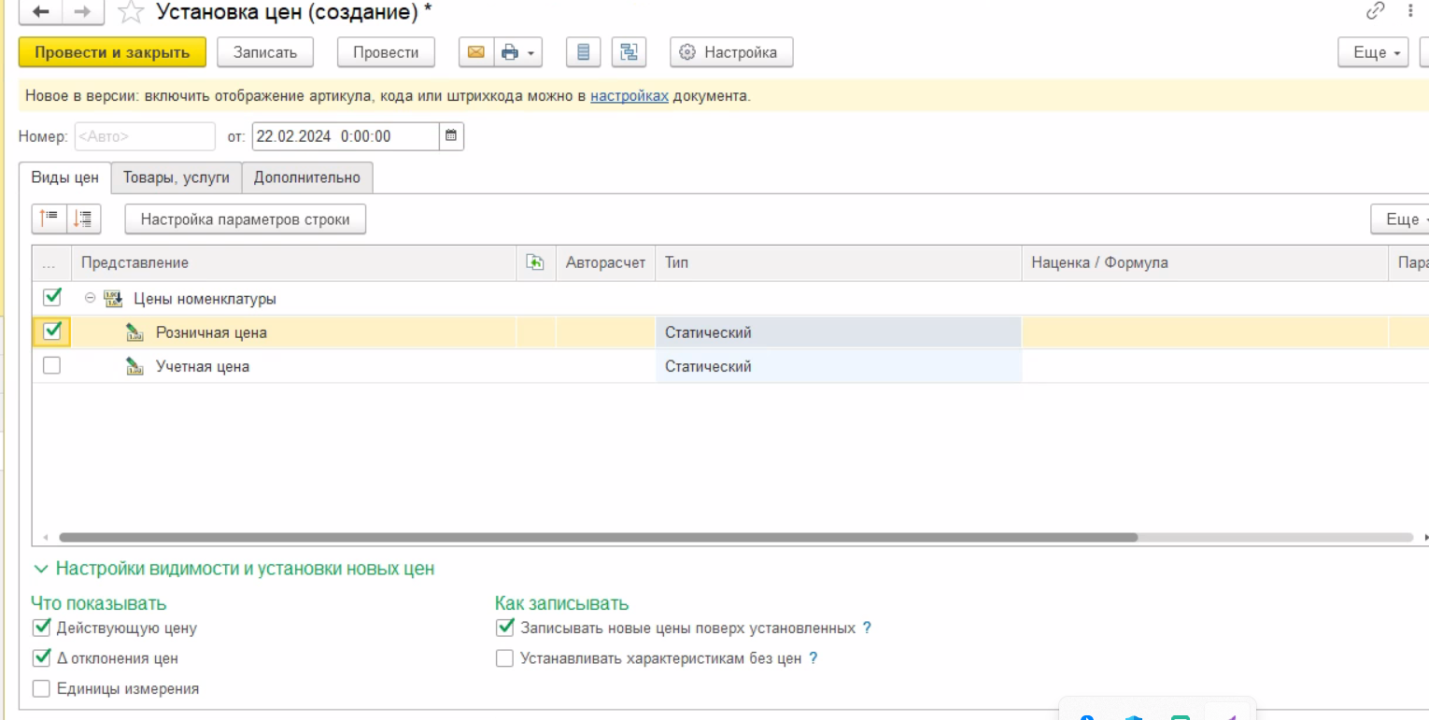Switch to the Товары, услуги tab
Viewport: 1429px width, 720px height.
tap(176, 177)
